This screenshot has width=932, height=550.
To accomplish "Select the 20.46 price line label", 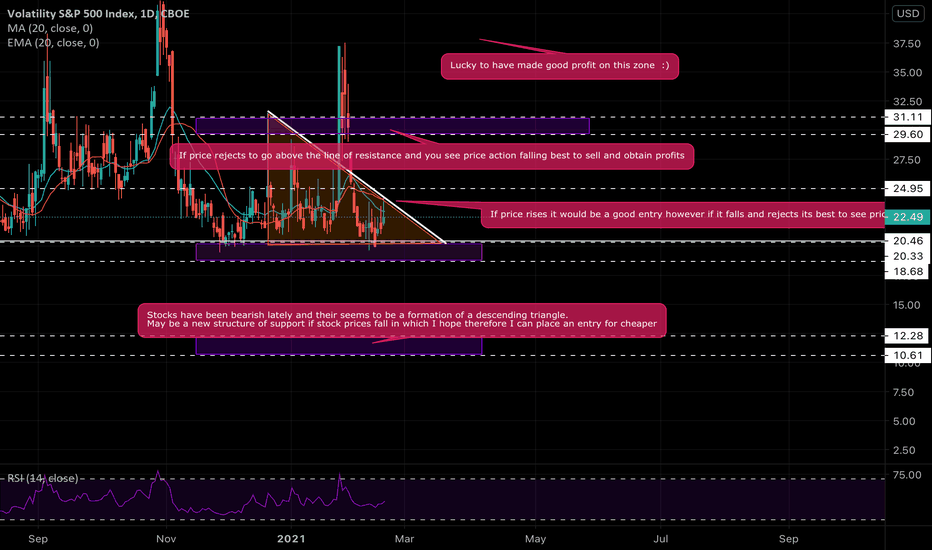I will [908, 241].
